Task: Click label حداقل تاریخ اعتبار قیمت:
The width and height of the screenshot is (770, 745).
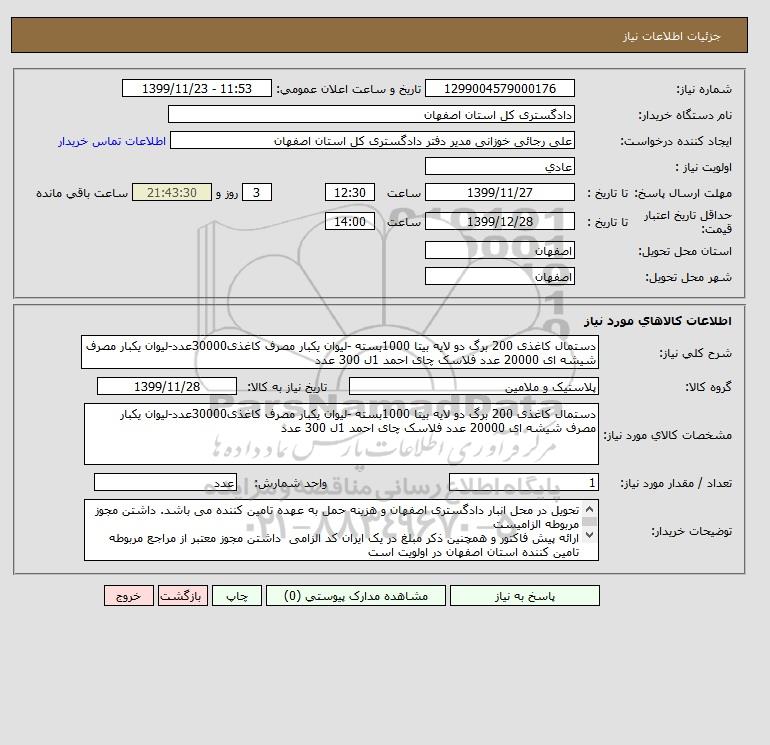Action: coord(688,222)
